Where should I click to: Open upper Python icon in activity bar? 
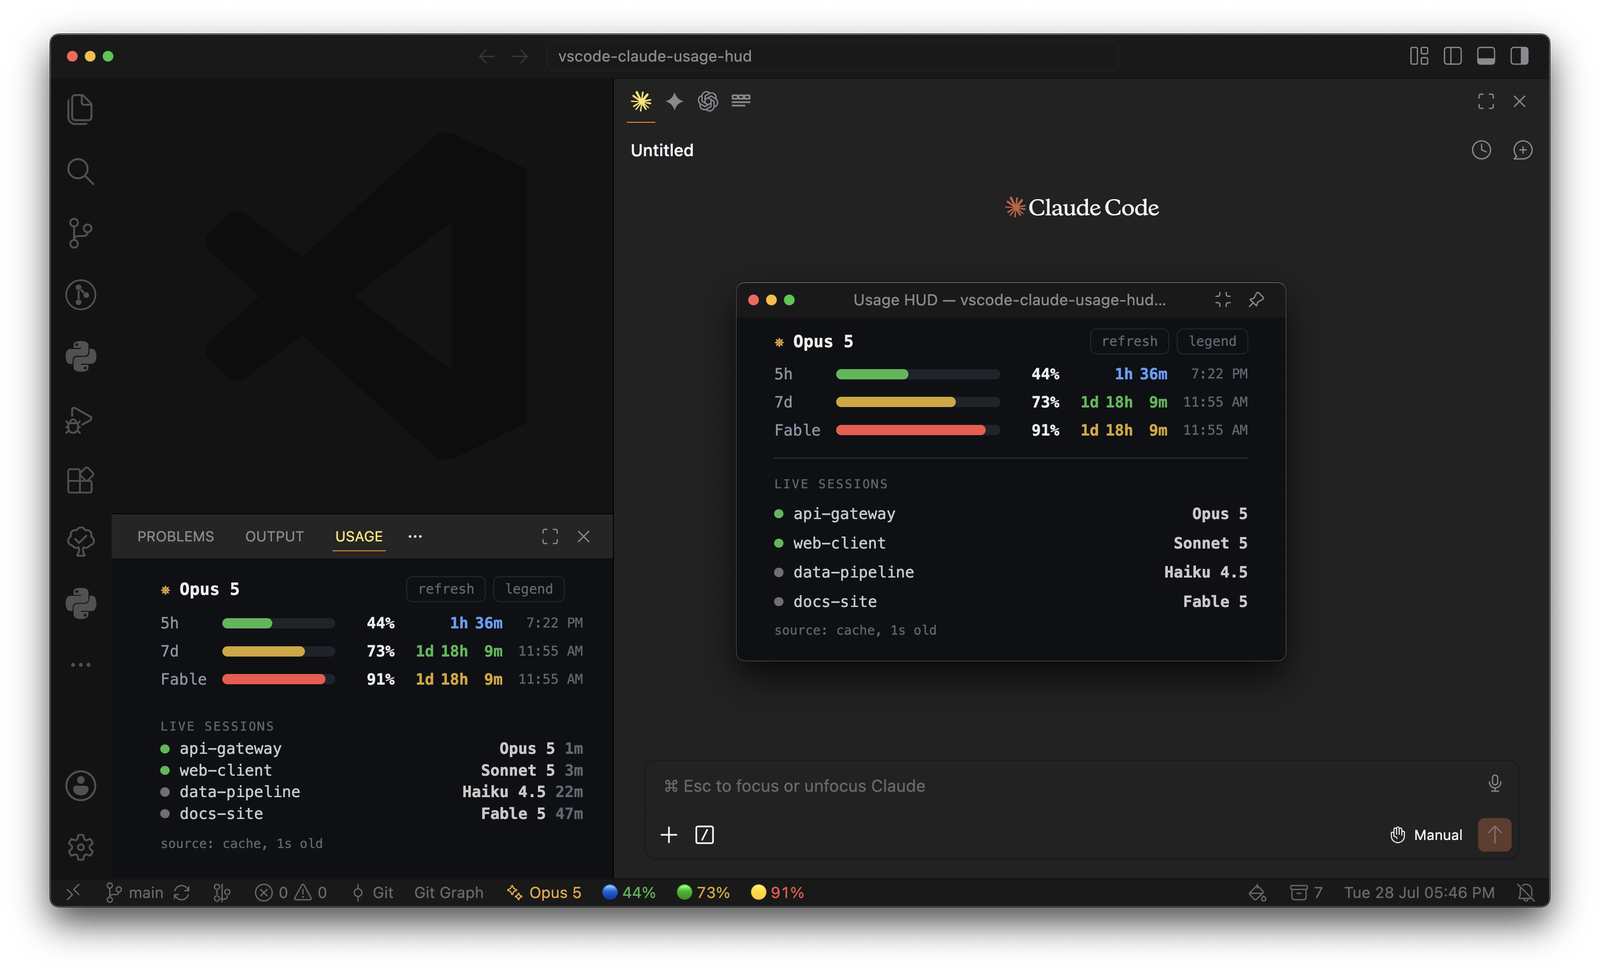tap(80, 357)
